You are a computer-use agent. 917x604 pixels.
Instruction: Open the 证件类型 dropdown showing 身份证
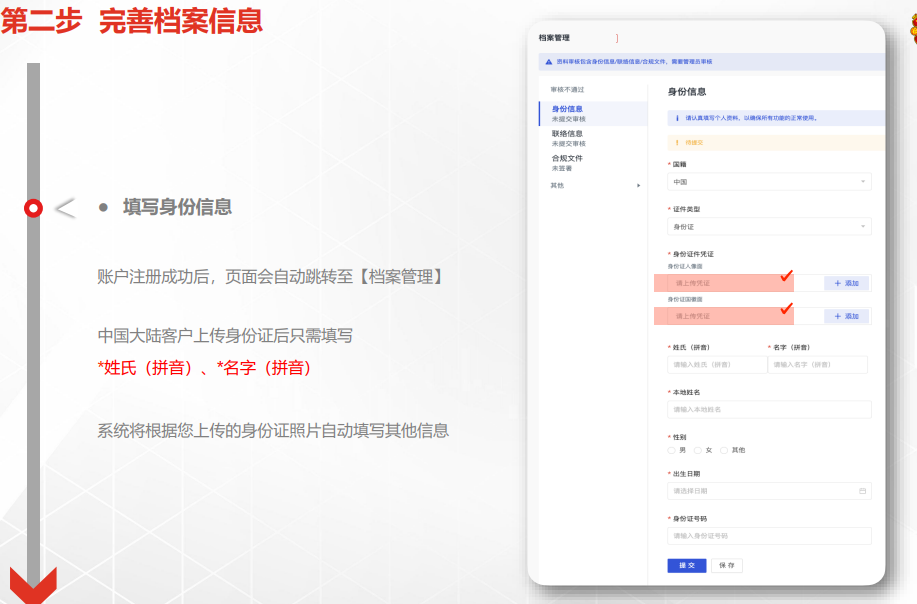pos(769,227)
